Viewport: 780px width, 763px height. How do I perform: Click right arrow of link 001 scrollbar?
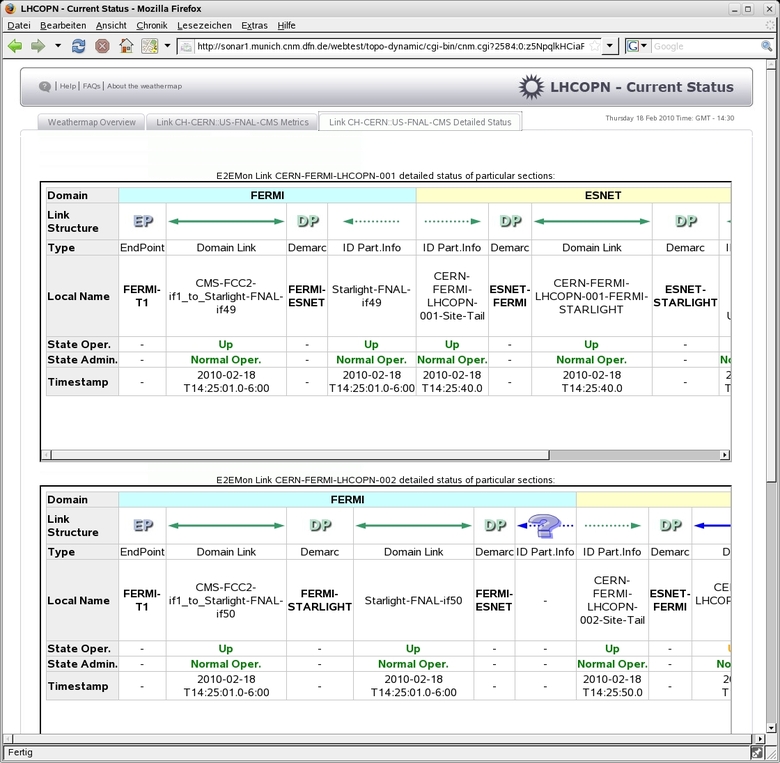pyautogui.click(x=725, y=455)
